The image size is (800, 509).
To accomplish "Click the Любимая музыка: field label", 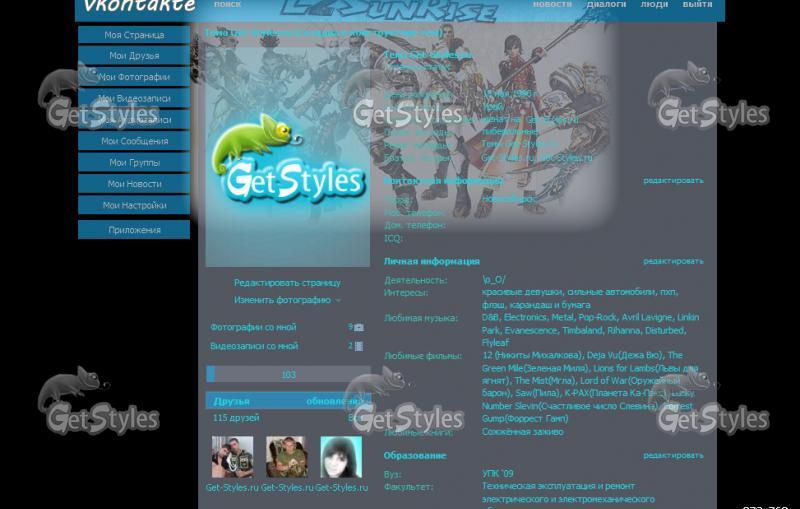I will click(x=421, y=318).
